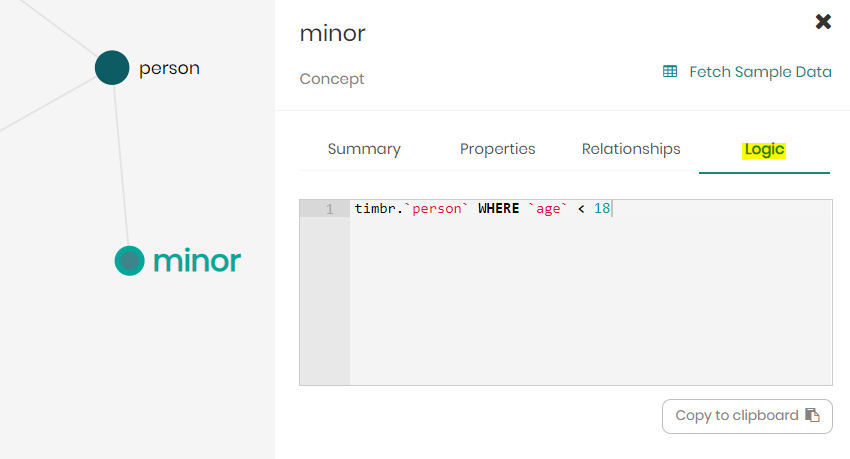Select the teal minor node circle
This screenshot has height=459, width=850.
[x=129, y=261]
